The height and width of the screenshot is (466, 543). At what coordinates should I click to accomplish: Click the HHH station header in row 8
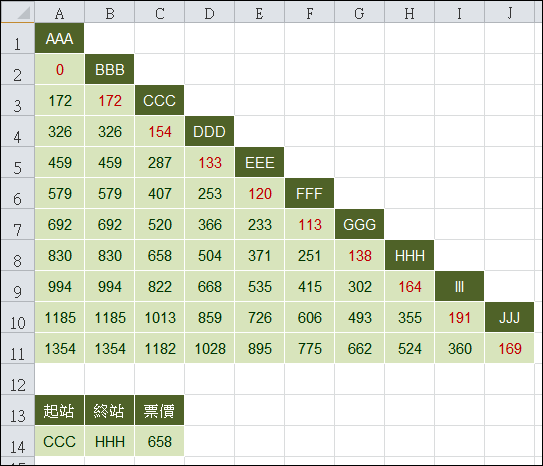click(x=409, y=255)
